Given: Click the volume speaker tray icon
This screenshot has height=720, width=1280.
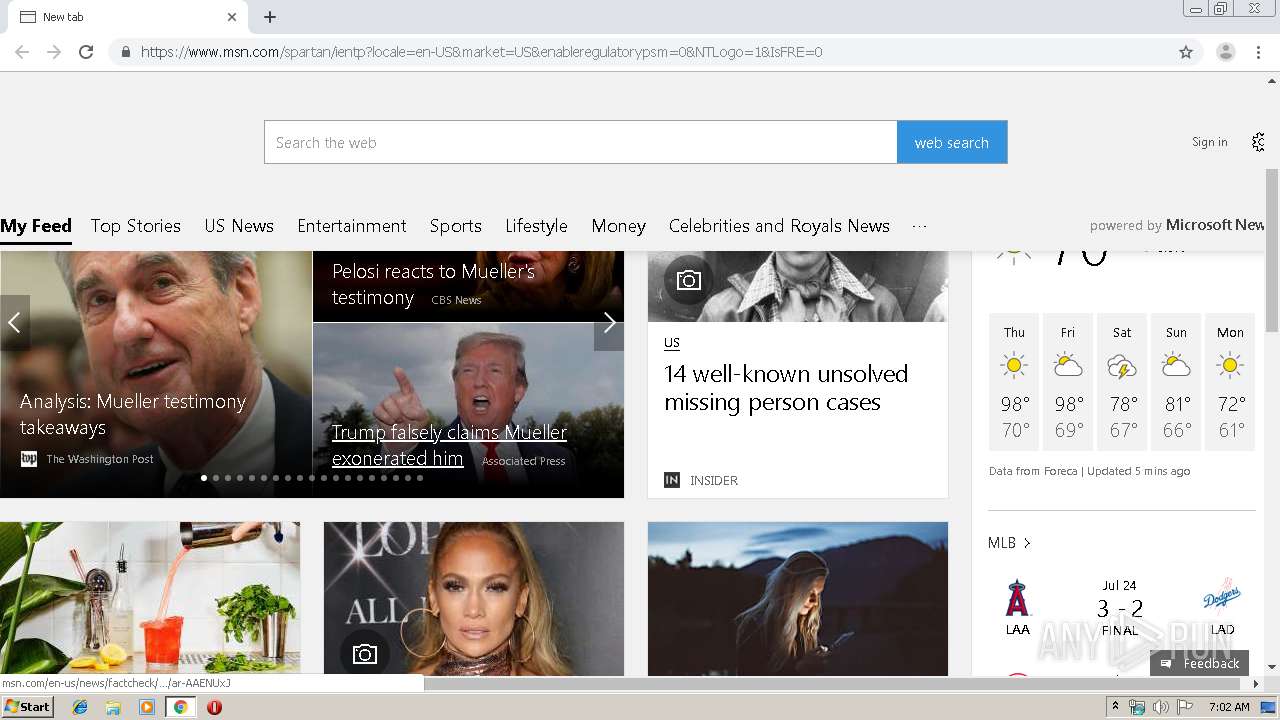Looking at the screenshot, I should [1160, 707].
